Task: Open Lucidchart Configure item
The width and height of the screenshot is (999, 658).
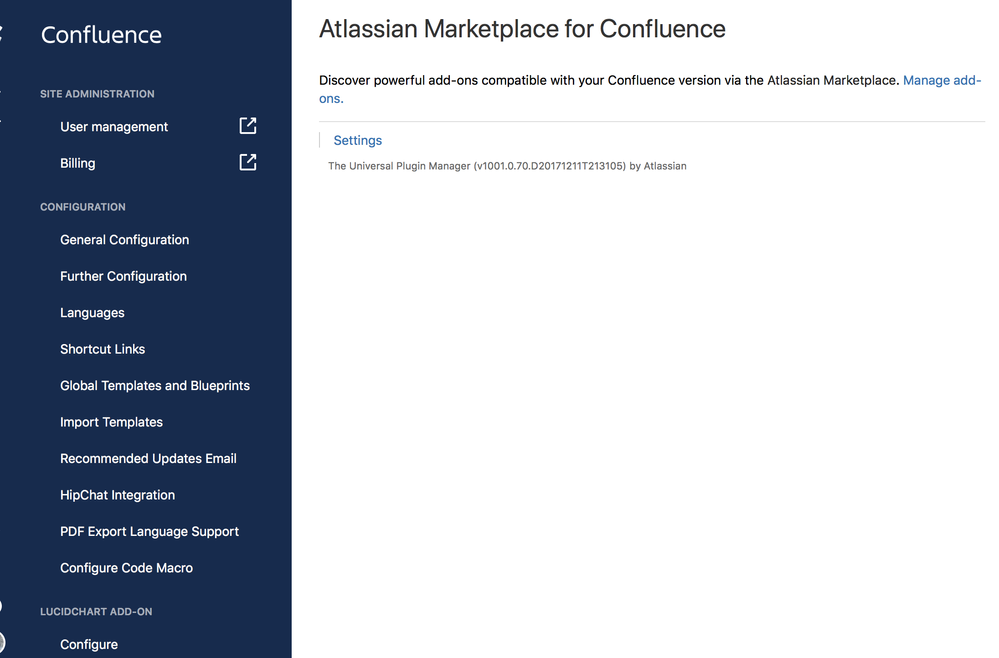Action: 89,645
